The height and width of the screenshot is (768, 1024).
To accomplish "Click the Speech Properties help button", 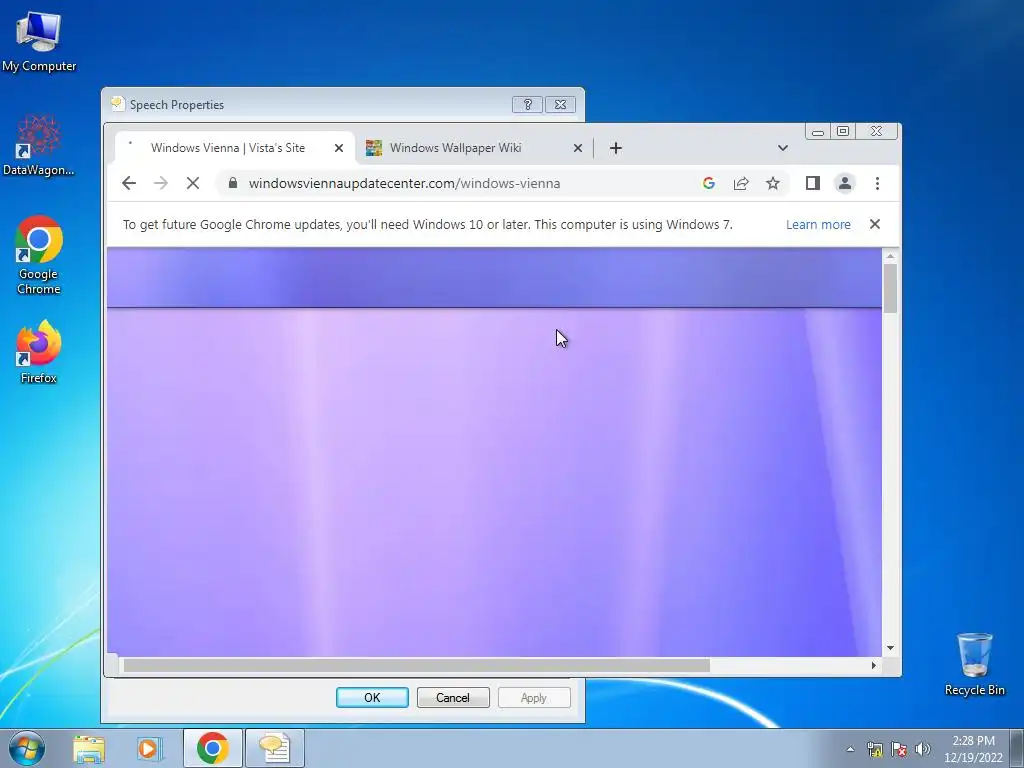I will click(527, 104).
